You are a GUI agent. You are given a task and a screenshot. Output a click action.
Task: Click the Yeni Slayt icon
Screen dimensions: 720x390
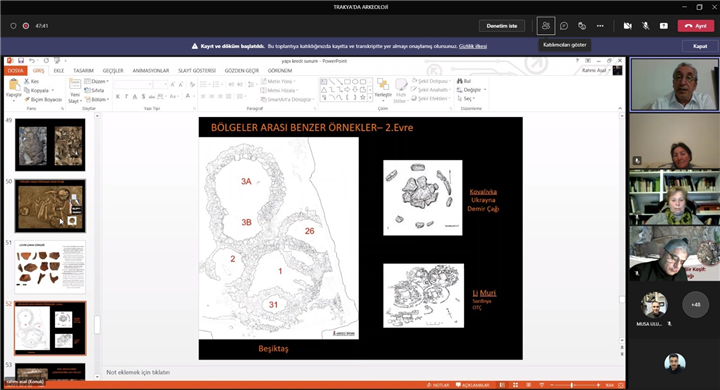point(74,85)
